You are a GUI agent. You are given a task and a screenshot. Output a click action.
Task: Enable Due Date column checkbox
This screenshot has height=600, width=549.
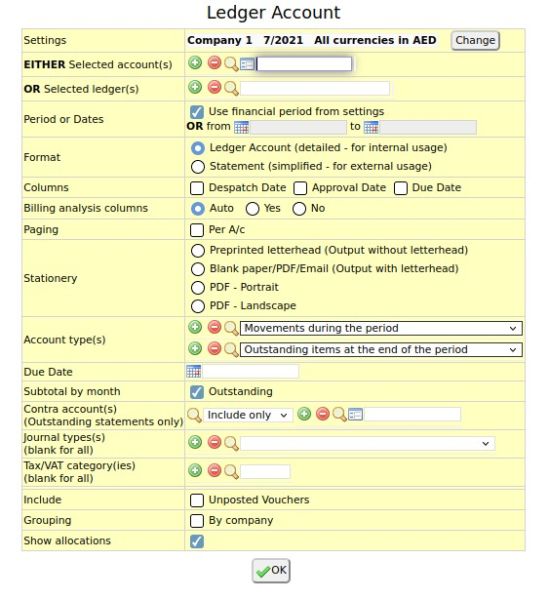click(401, 188)
